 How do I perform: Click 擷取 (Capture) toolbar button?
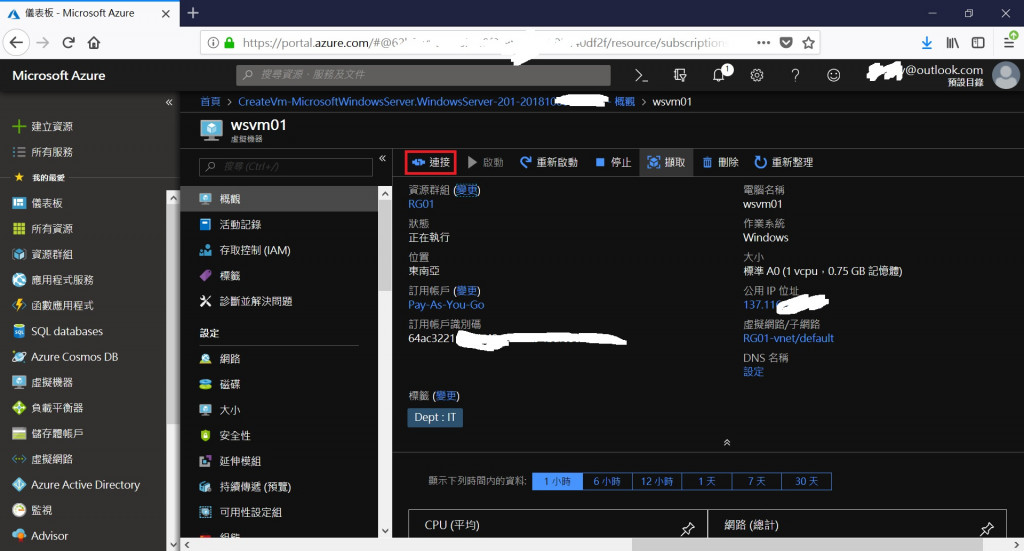tap(666, 162)
